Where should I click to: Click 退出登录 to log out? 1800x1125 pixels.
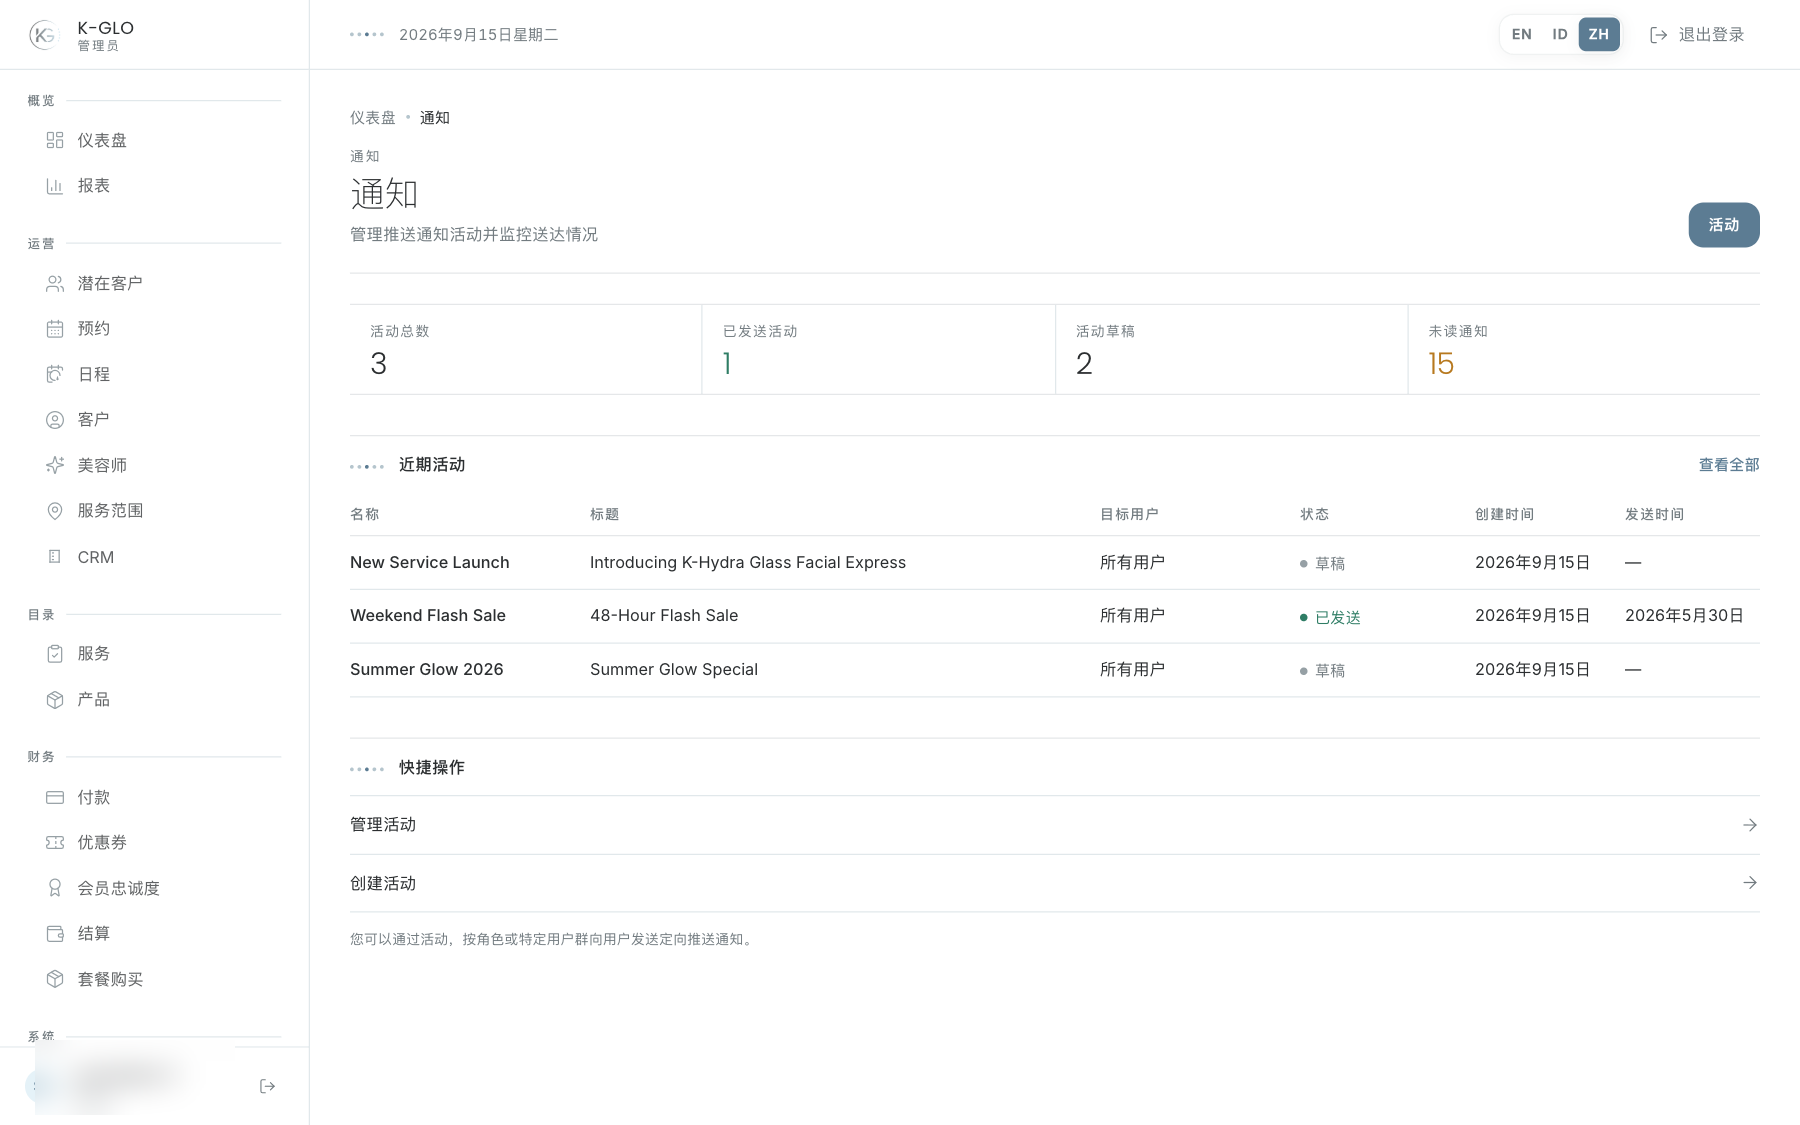coord(1697,35)
